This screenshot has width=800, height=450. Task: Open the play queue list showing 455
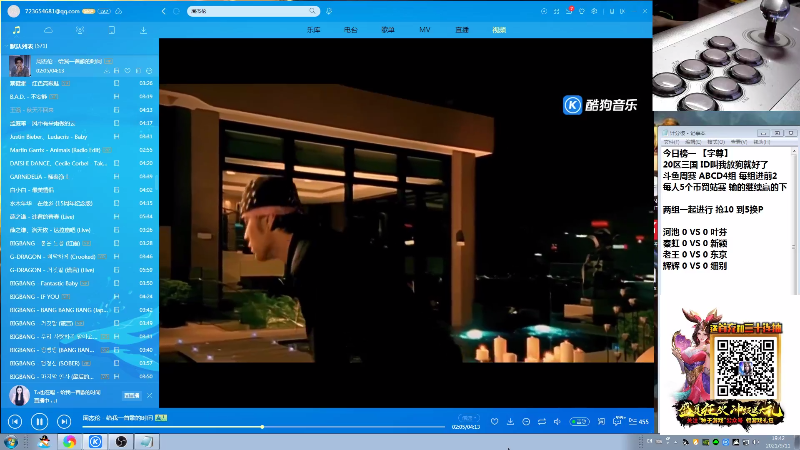(x=638, y=421)
